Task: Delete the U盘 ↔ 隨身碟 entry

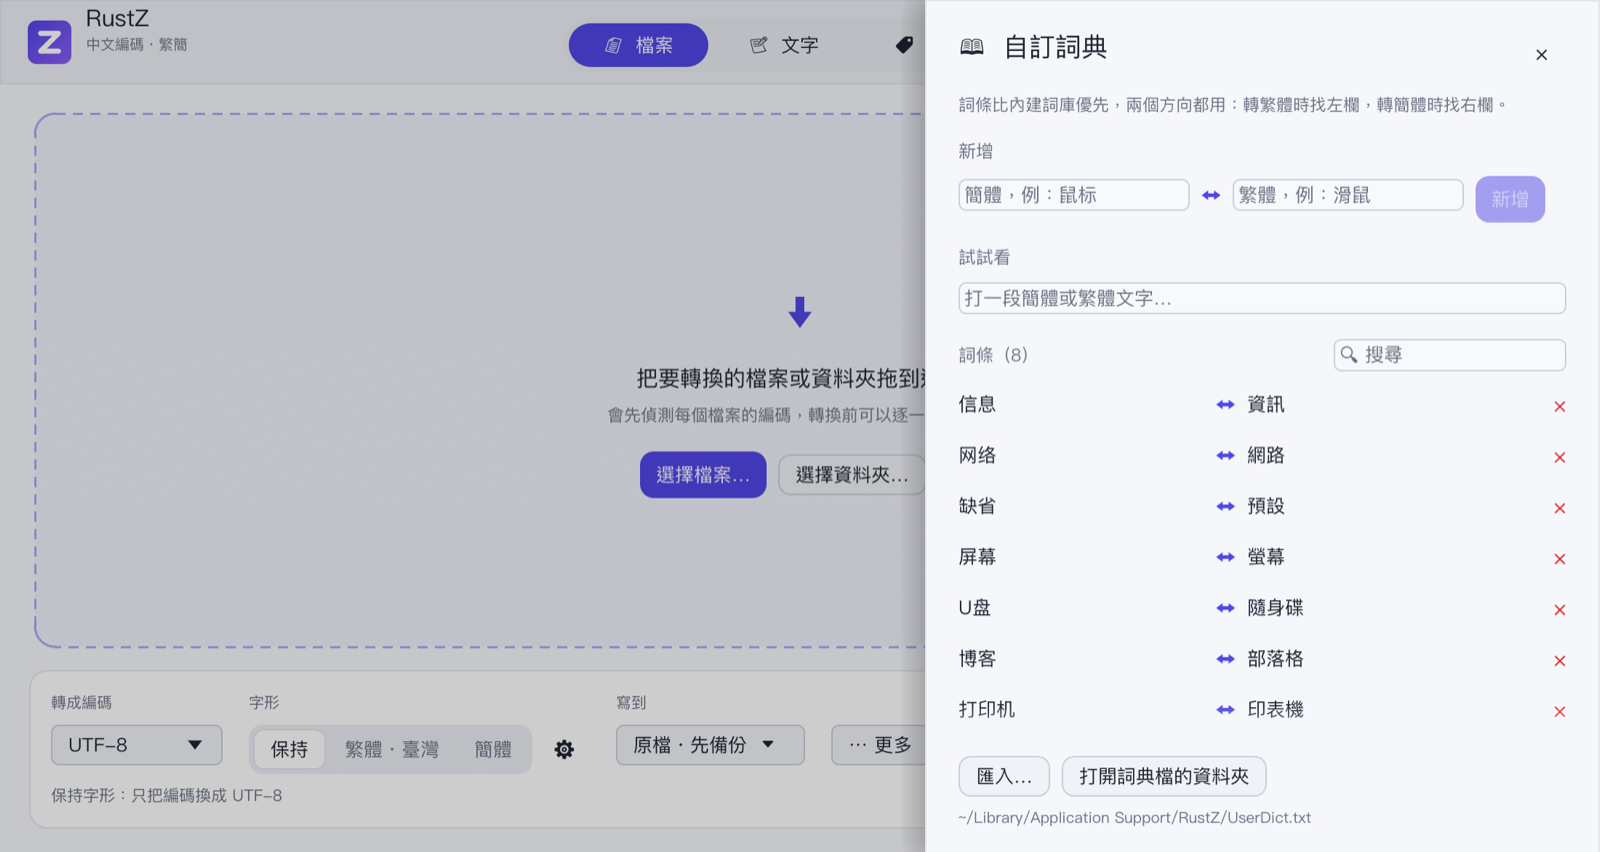Action: click(1559, 610)
